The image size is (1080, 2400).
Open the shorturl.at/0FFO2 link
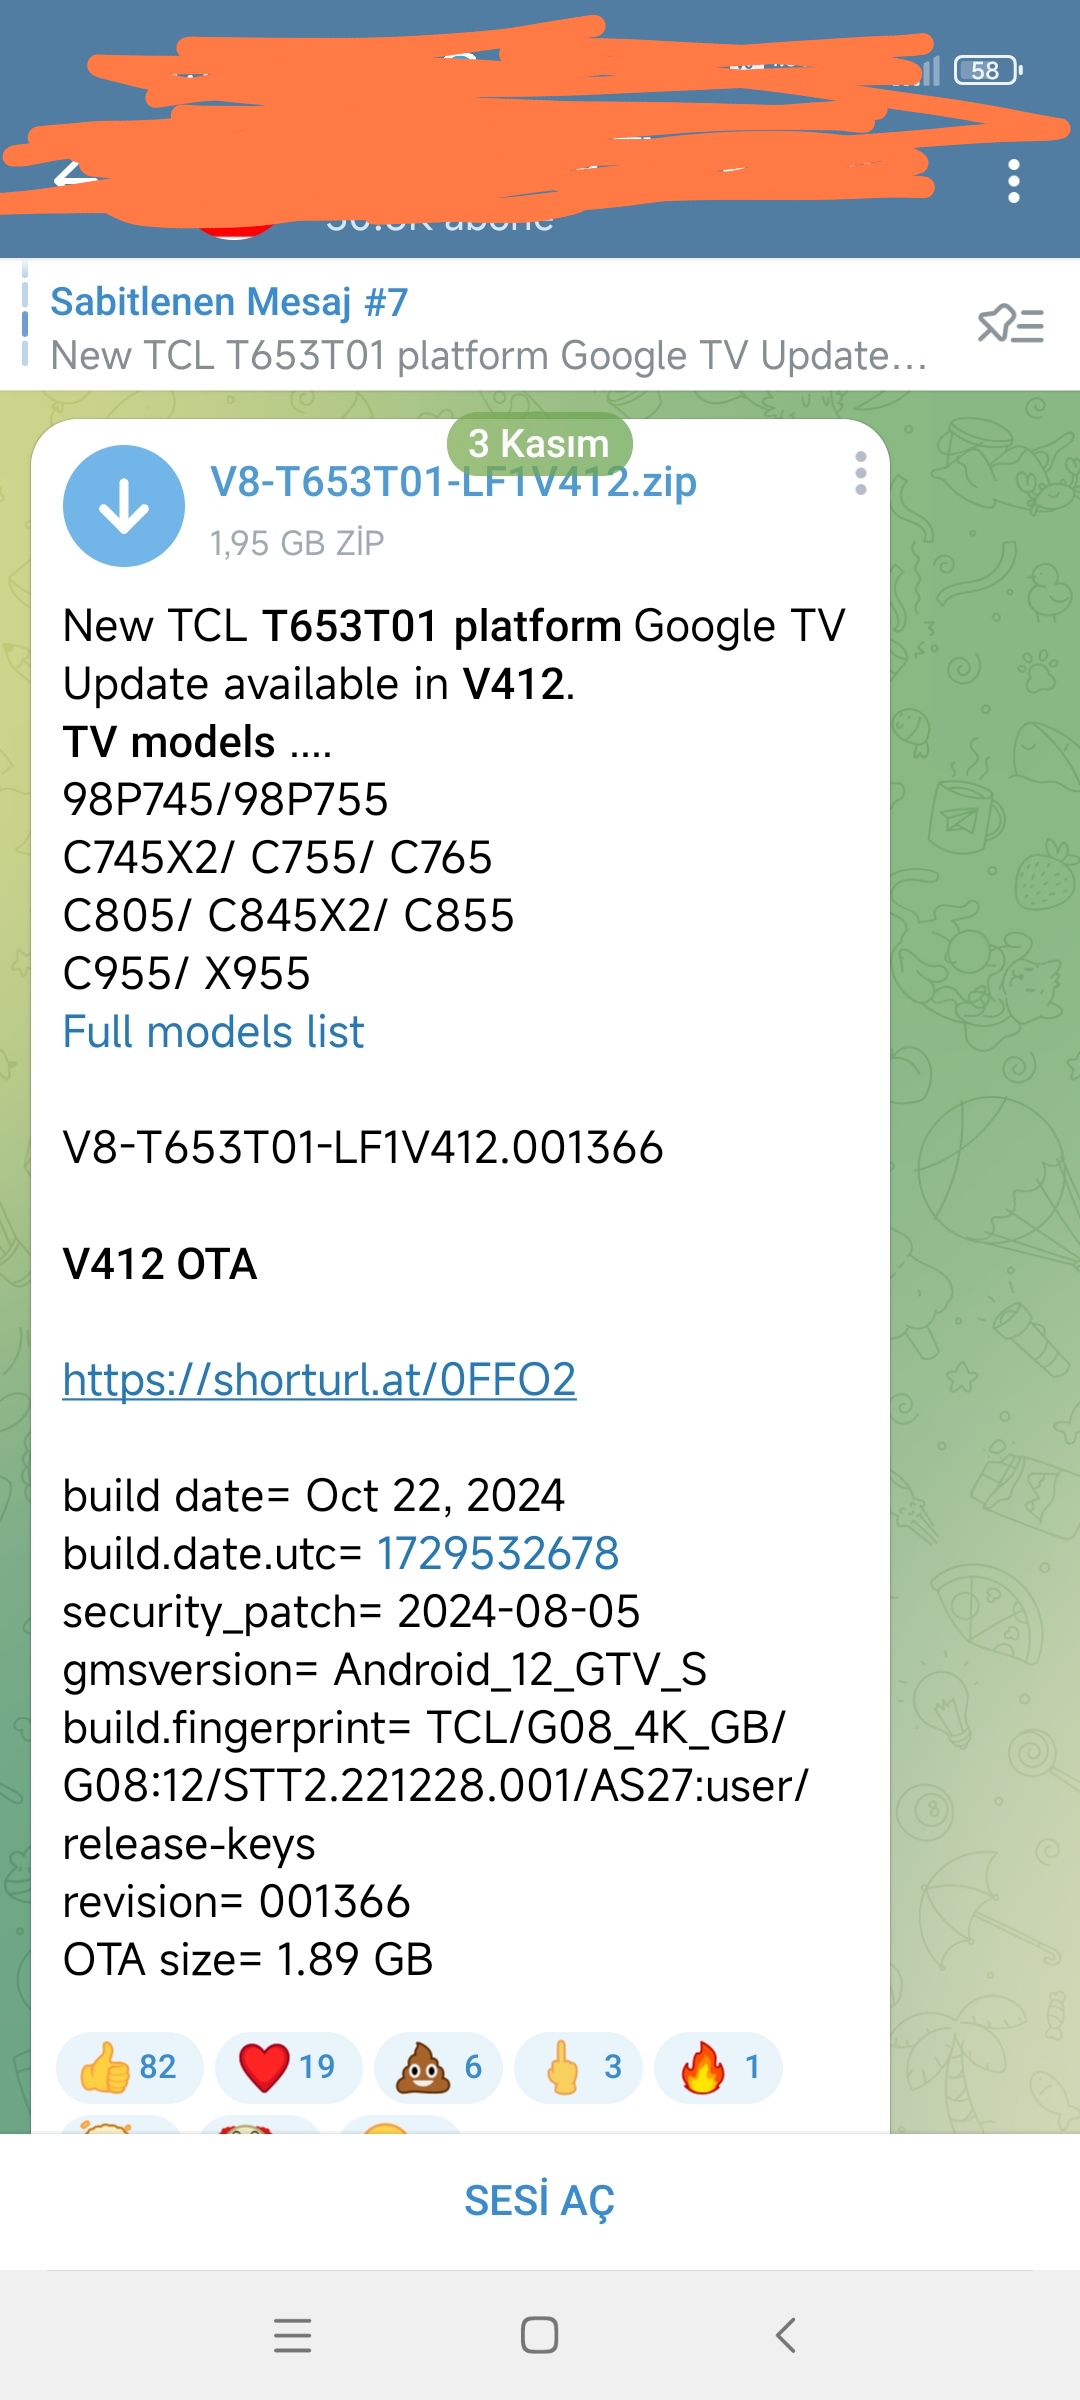click(x=319, y=1380)
